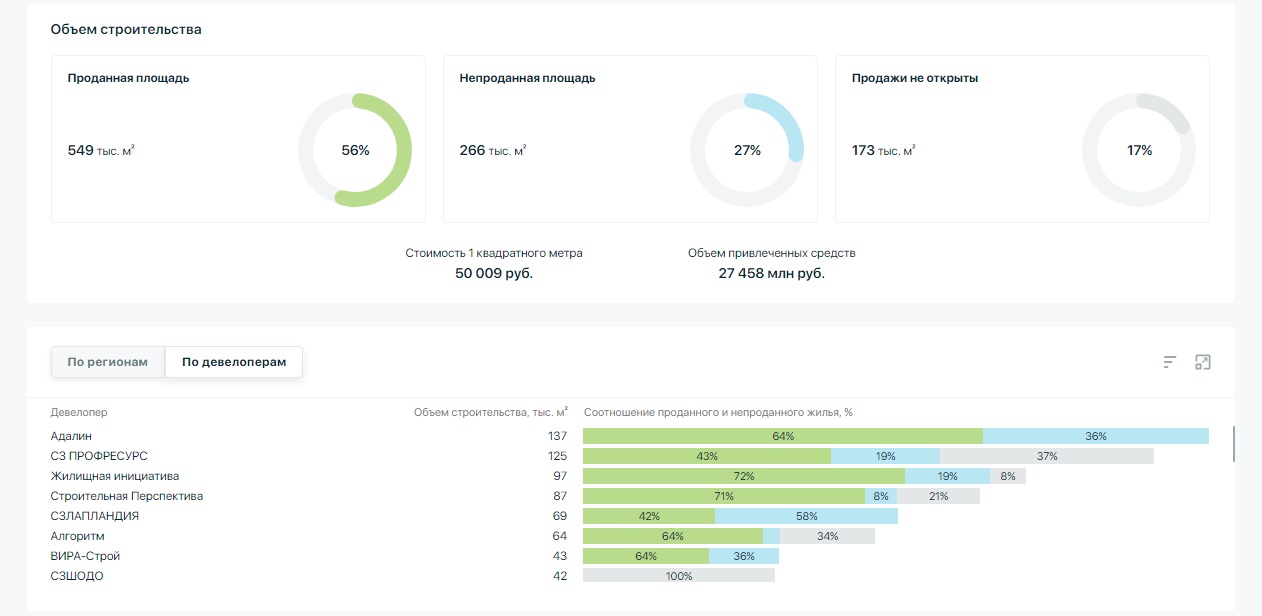Image resolution: width=1262 pixels, height=616 pixels.
Task: Click the gray 34% bar for Алгоритм
Action: click(827, 536)
